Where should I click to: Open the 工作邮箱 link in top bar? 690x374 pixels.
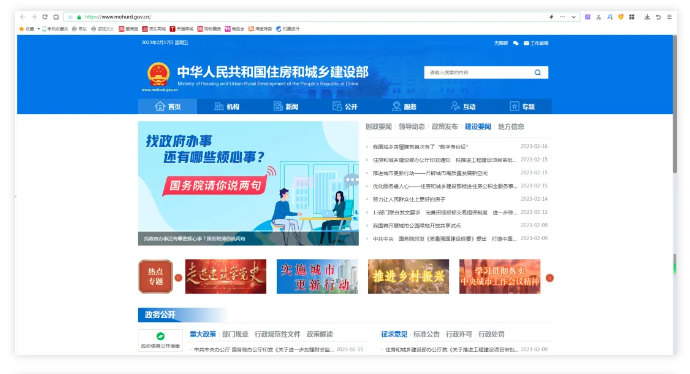click(x=536, y=43)
